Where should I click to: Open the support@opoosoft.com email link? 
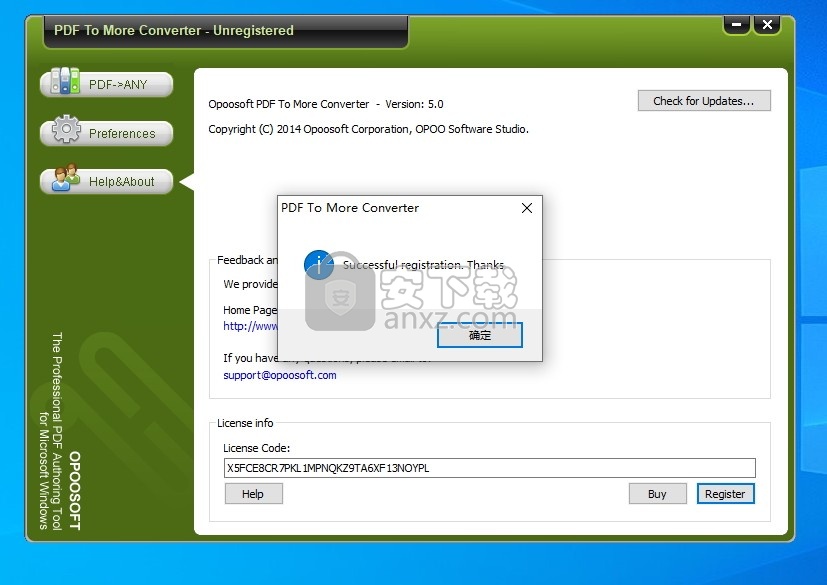[x=280, y=375]
